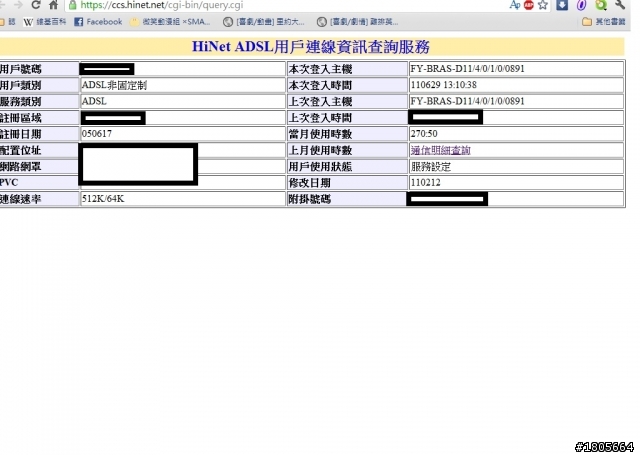The image size is (640, 455).
Task: Click the 服務設定 status value
Action: point(431,166)
